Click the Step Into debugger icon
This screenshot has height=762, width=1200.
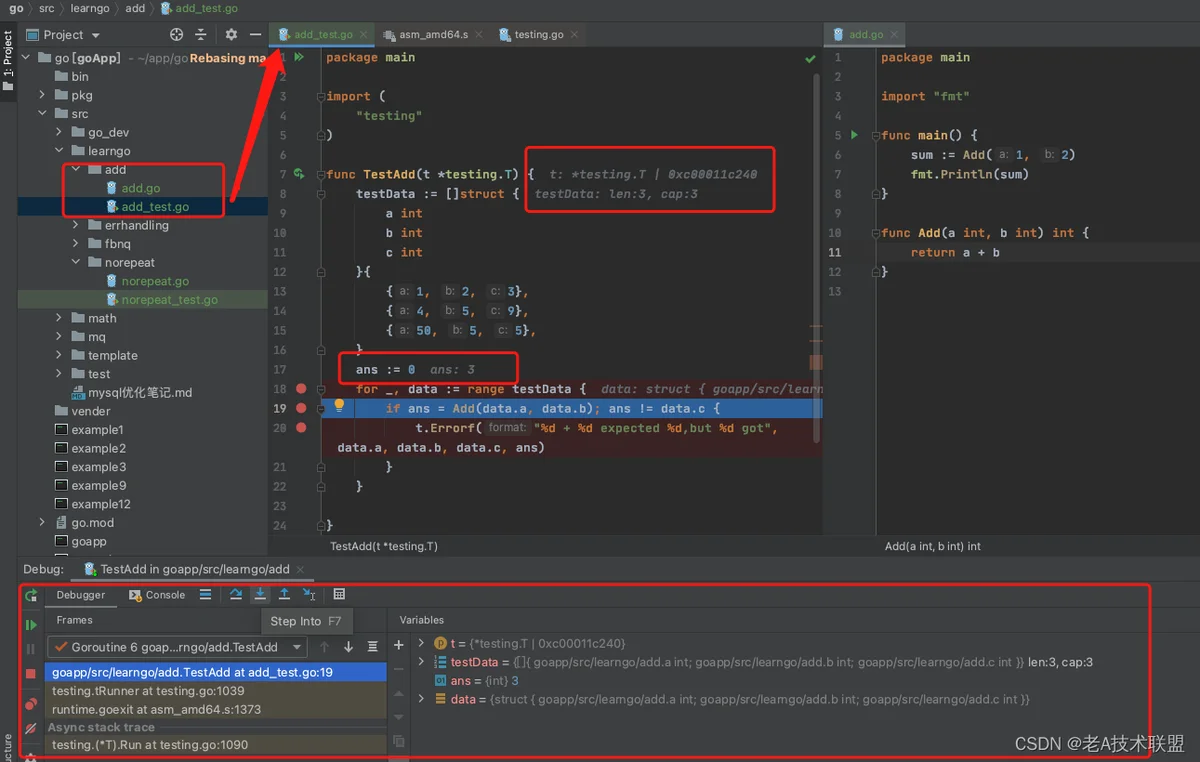pos(260,594)
